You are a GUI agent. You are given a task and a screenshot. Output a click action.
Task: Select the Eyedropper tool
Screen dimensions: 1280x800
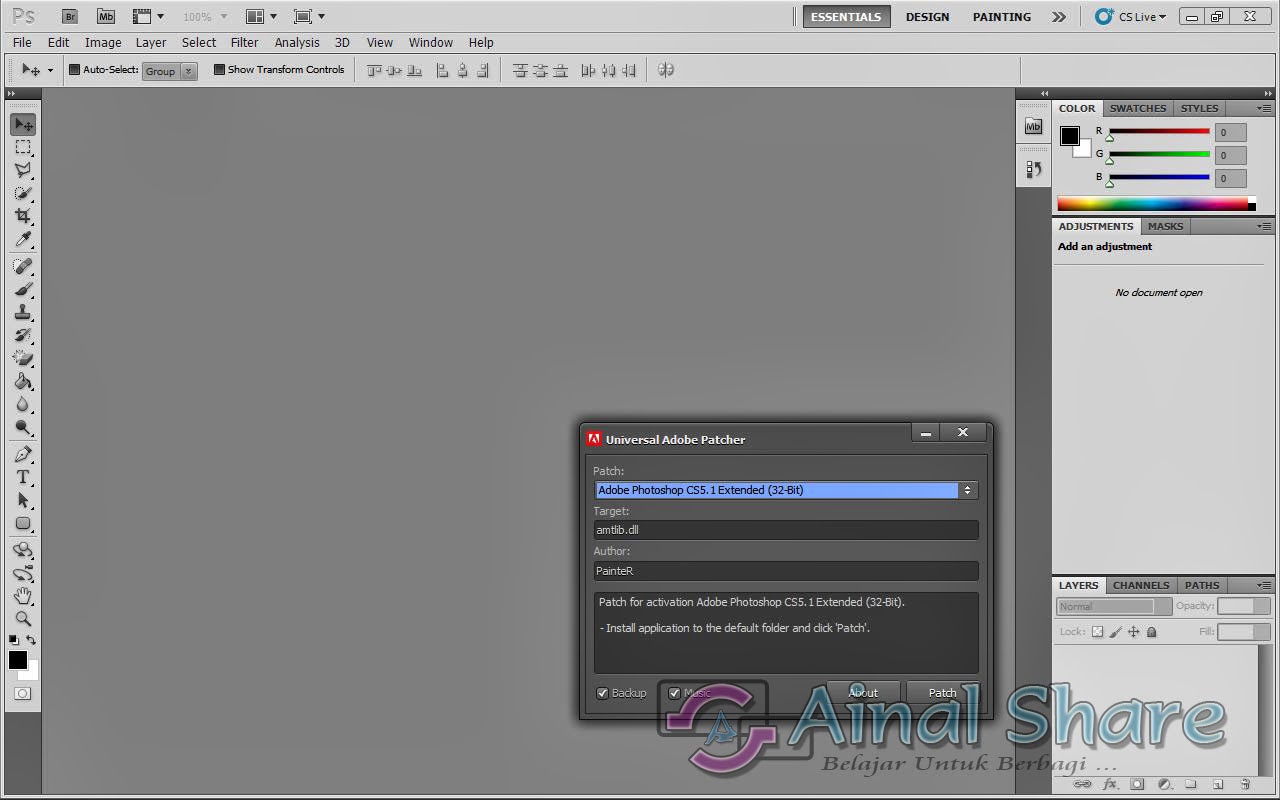click(x=23, y=240)
